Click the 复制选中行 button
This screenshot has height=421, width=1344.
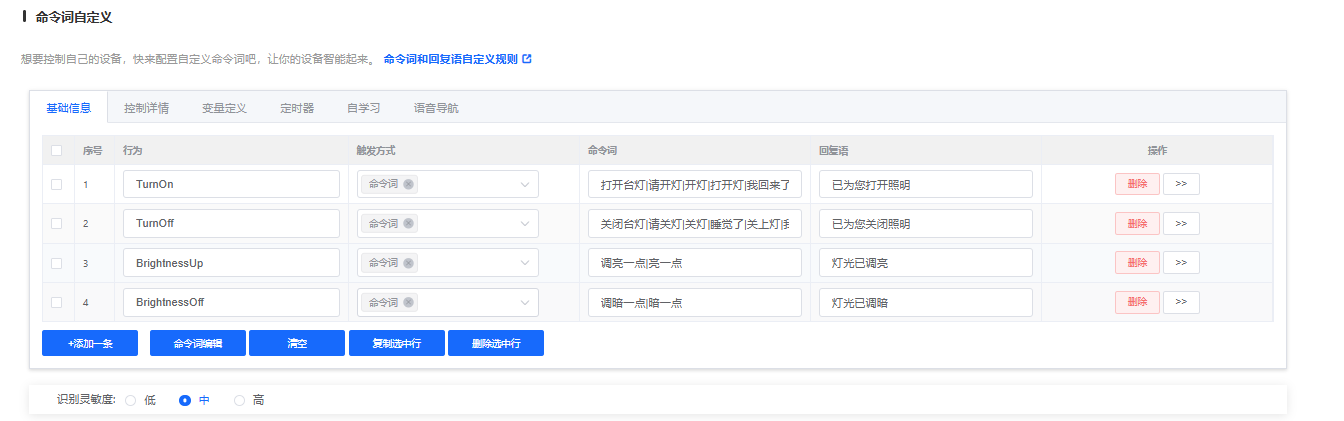[x=396, y=343]
